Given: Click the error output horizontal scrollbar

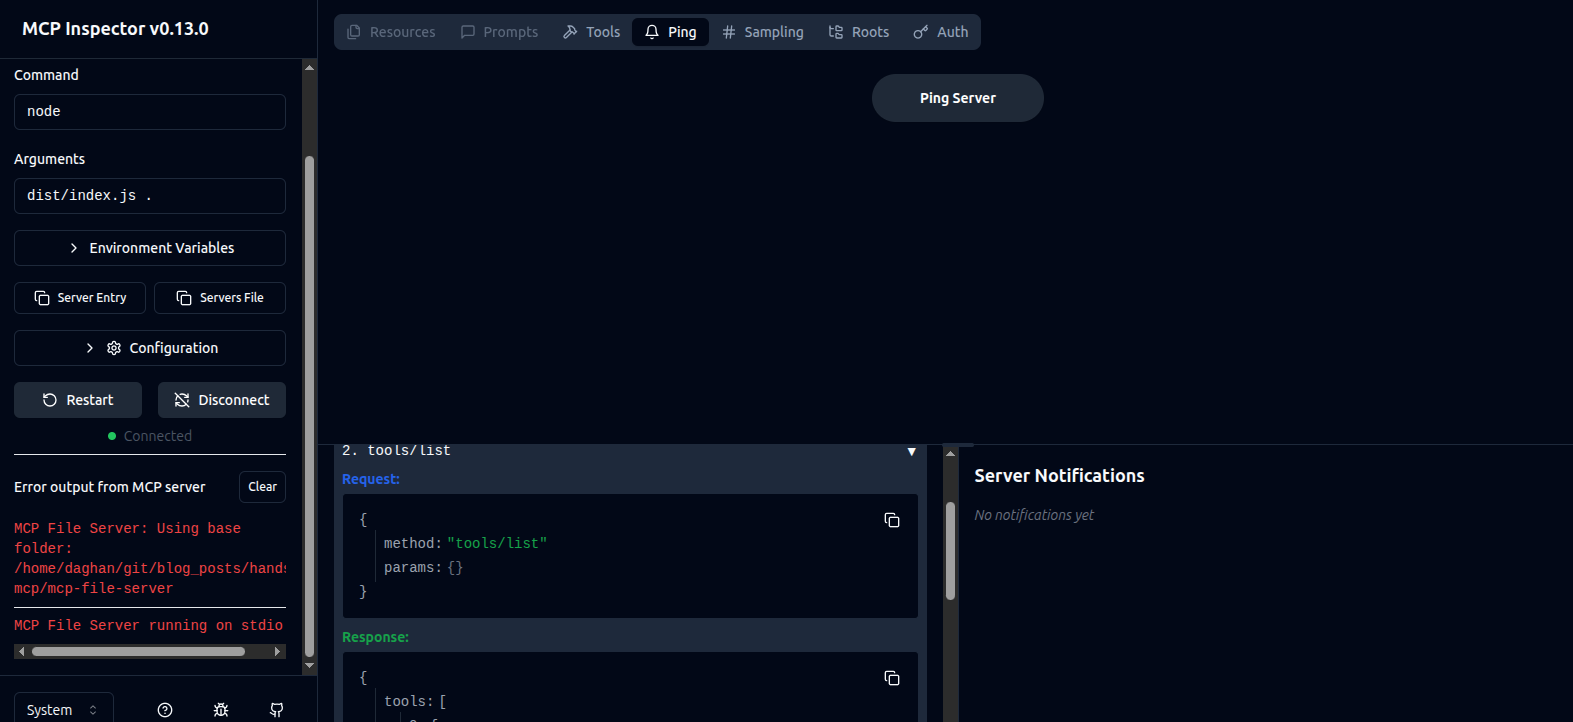Looking at the screenshot, I should 138,651.
